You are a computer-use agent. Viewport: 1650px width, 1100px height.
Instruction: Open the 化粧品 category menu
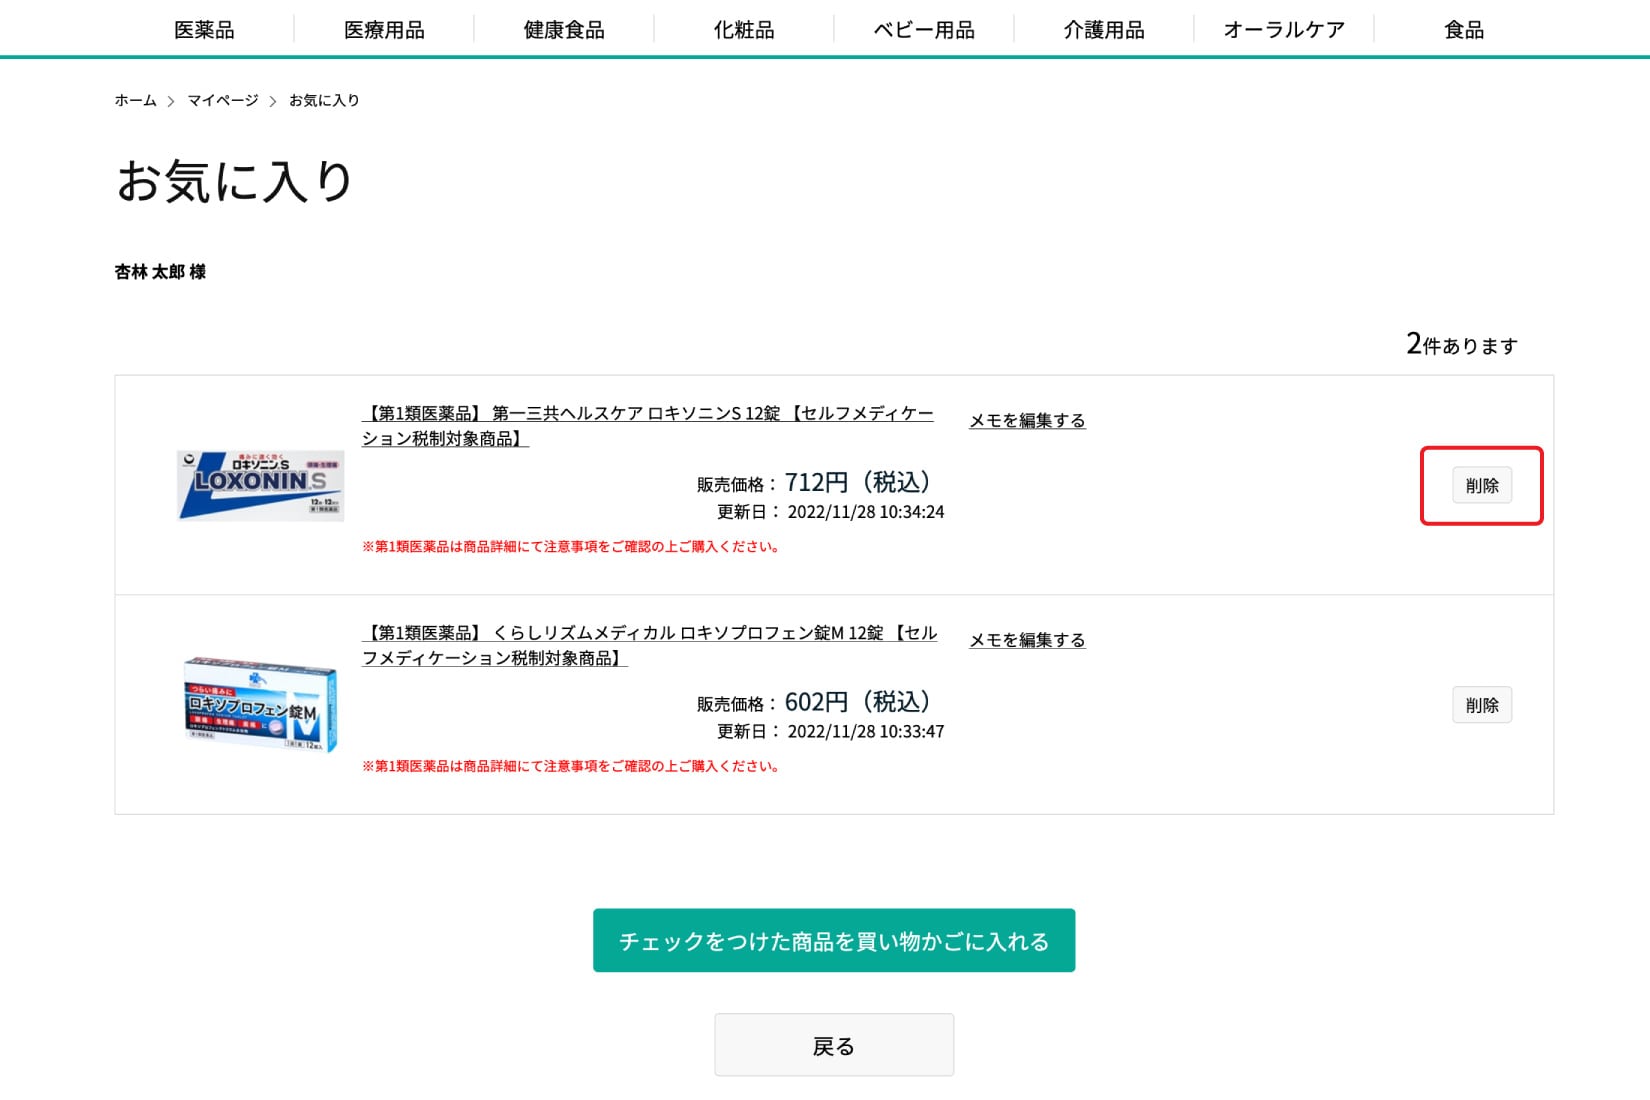coord(744,29)
